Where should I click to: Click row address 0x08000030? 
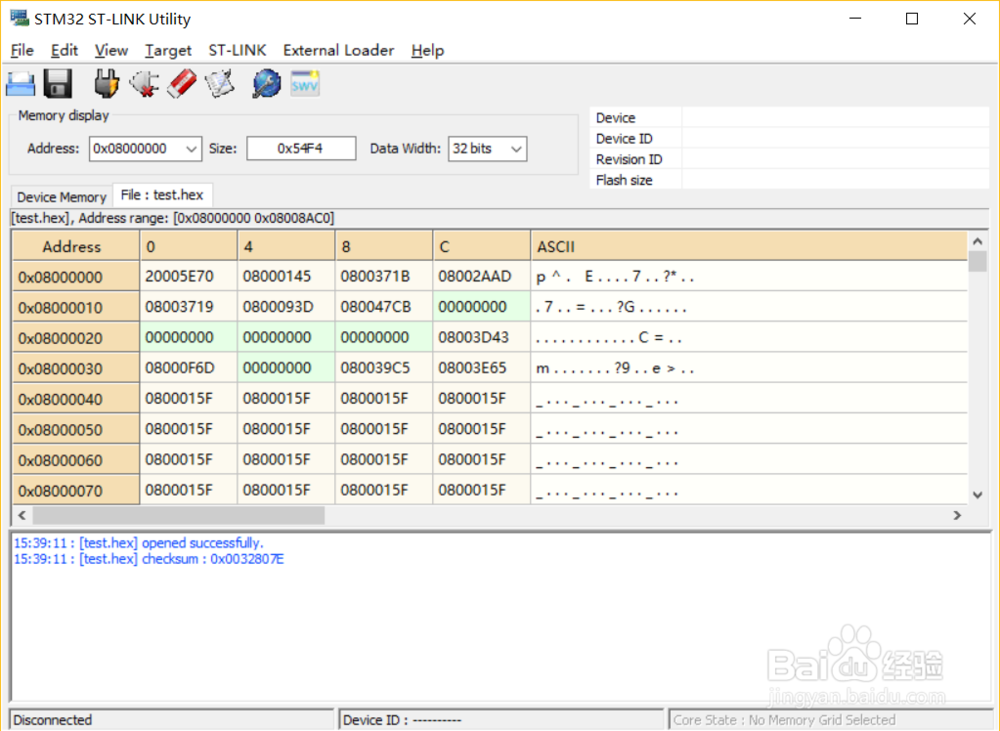76,369
